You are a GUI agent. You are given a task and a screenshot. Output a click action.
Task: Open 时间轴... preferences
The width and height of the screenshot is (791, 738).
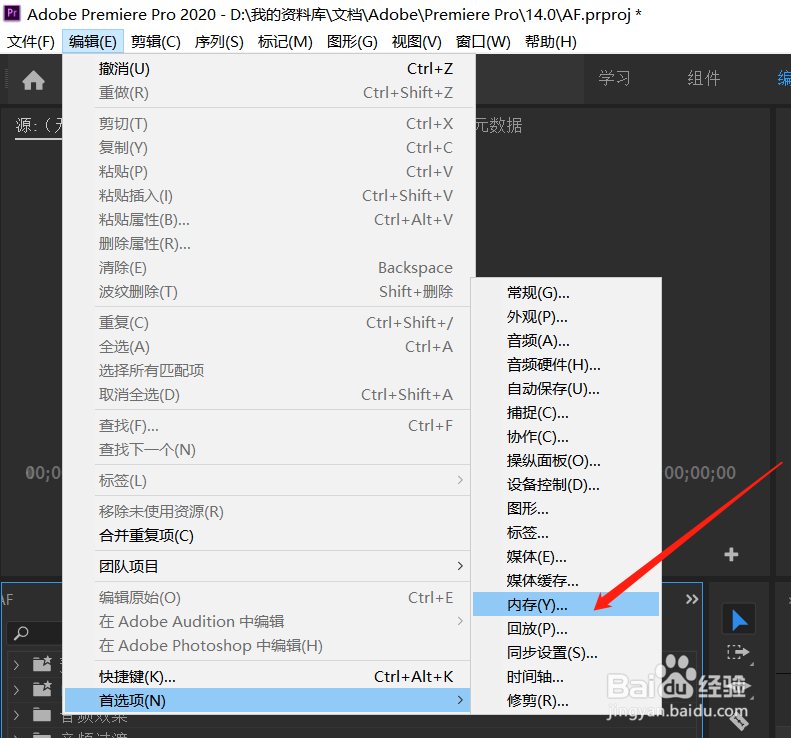[566, 676]
